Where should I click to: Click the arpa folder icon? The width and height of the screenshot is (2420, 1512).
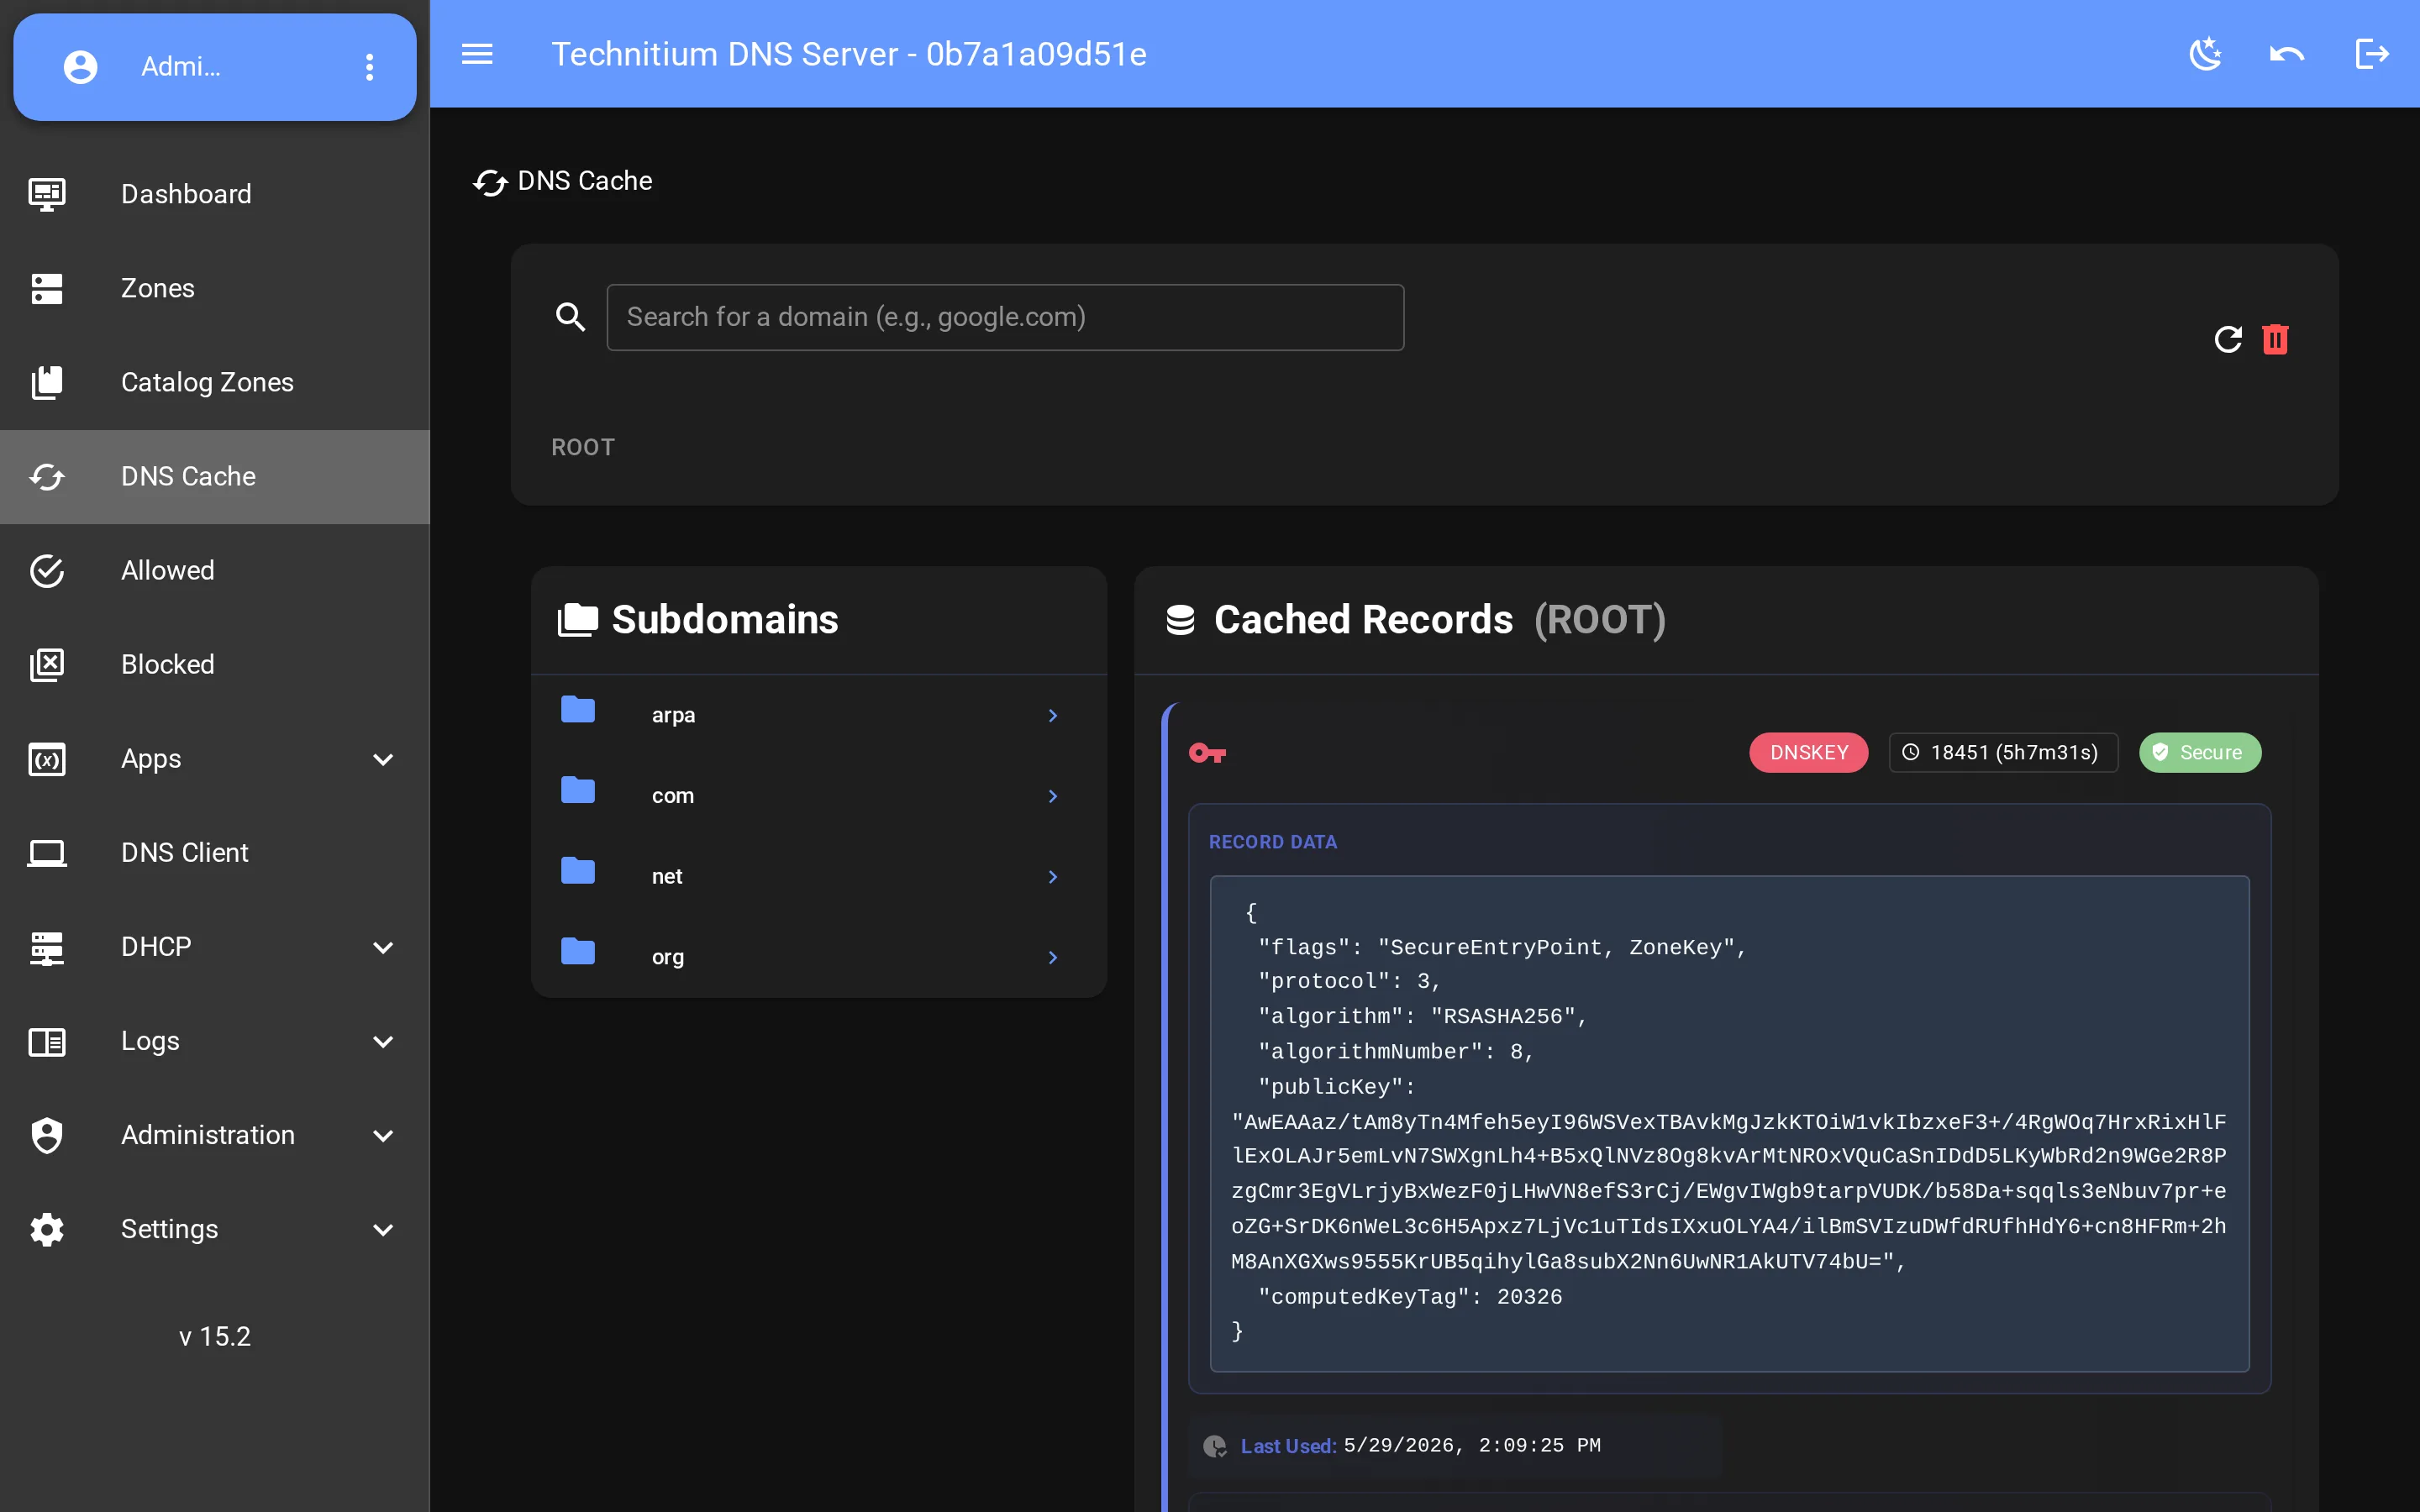click(x=578, y=710)
